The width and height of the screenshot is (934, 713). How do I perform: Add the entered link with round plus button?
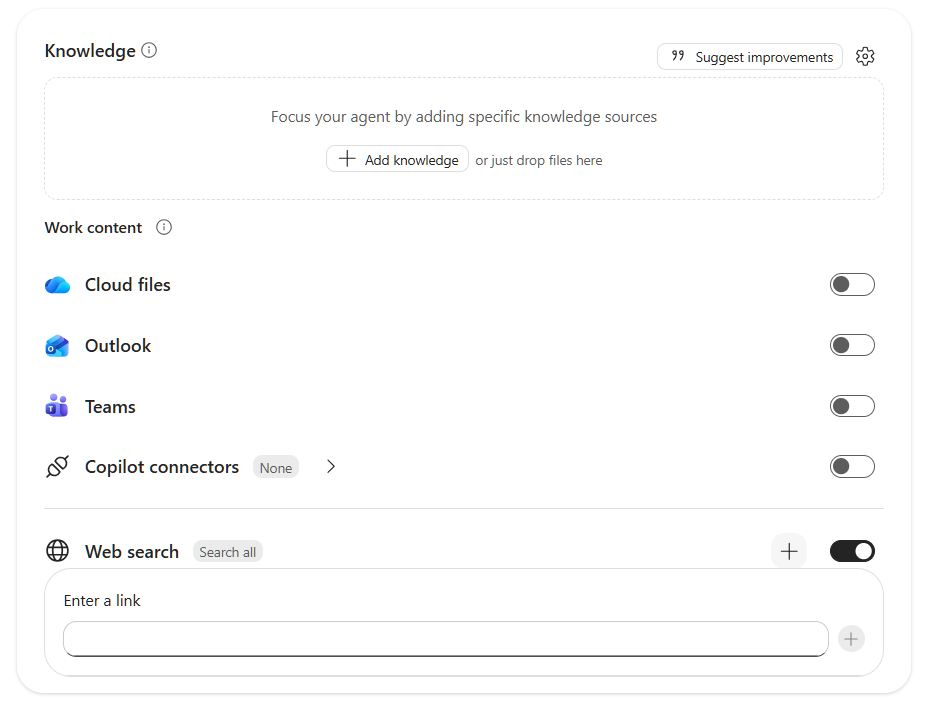click(851, 639)
